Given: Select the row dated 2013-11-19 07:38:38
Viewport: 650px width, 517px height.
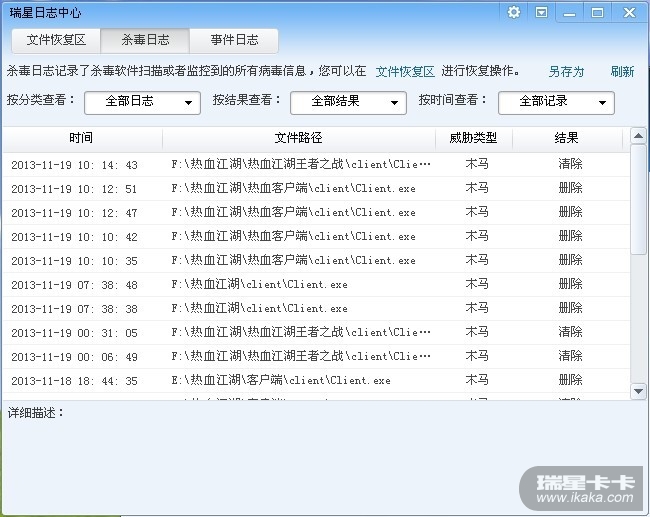Looking at the screenshot, I should click(316, 309).
